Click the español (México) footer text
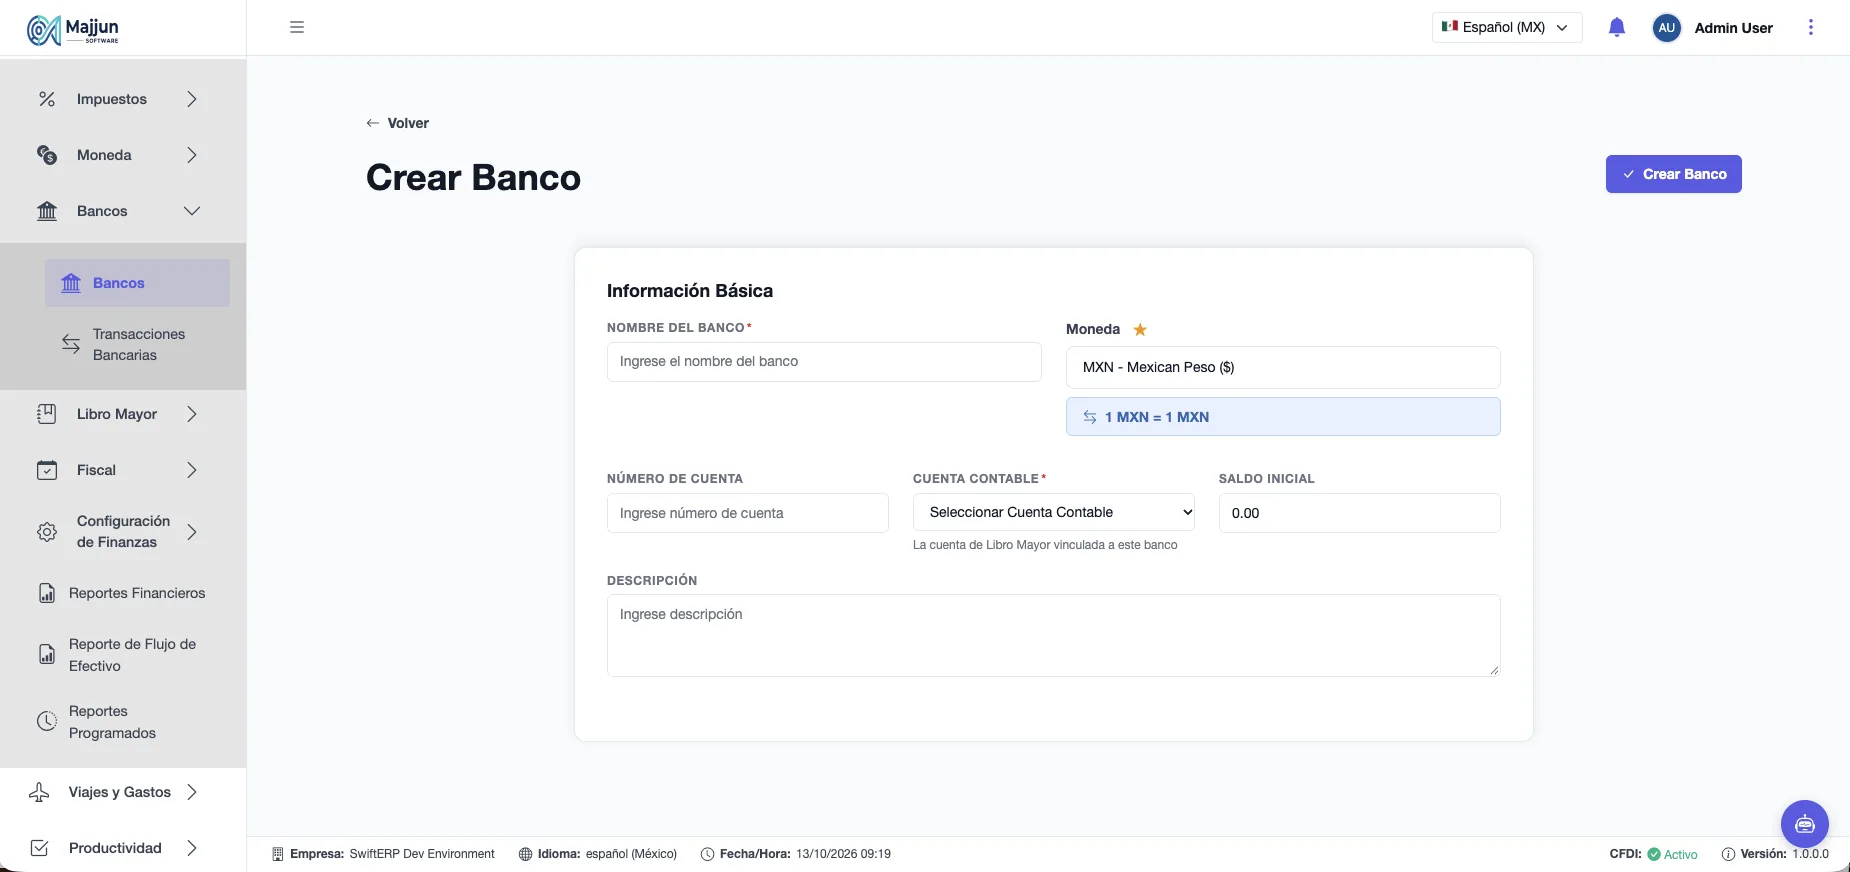The image size is (1850, 872). [631, 854]
